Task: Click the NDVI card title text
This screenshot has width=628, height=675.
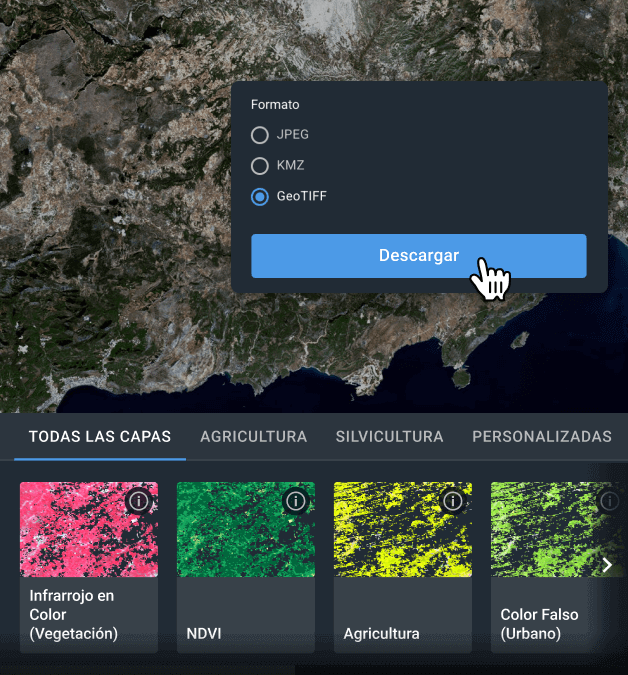Action: pos(204,634)
